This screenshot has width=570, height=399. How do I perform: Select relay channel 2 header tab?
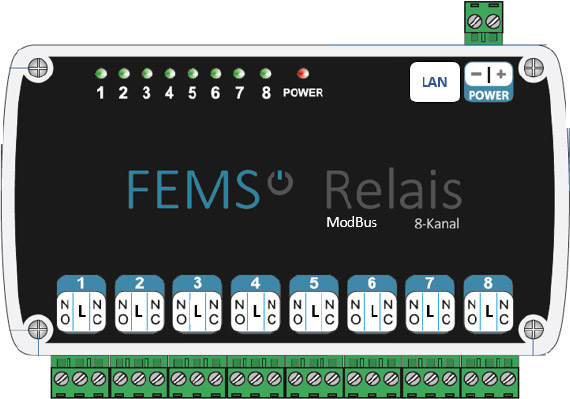click(x=140, y=283)
